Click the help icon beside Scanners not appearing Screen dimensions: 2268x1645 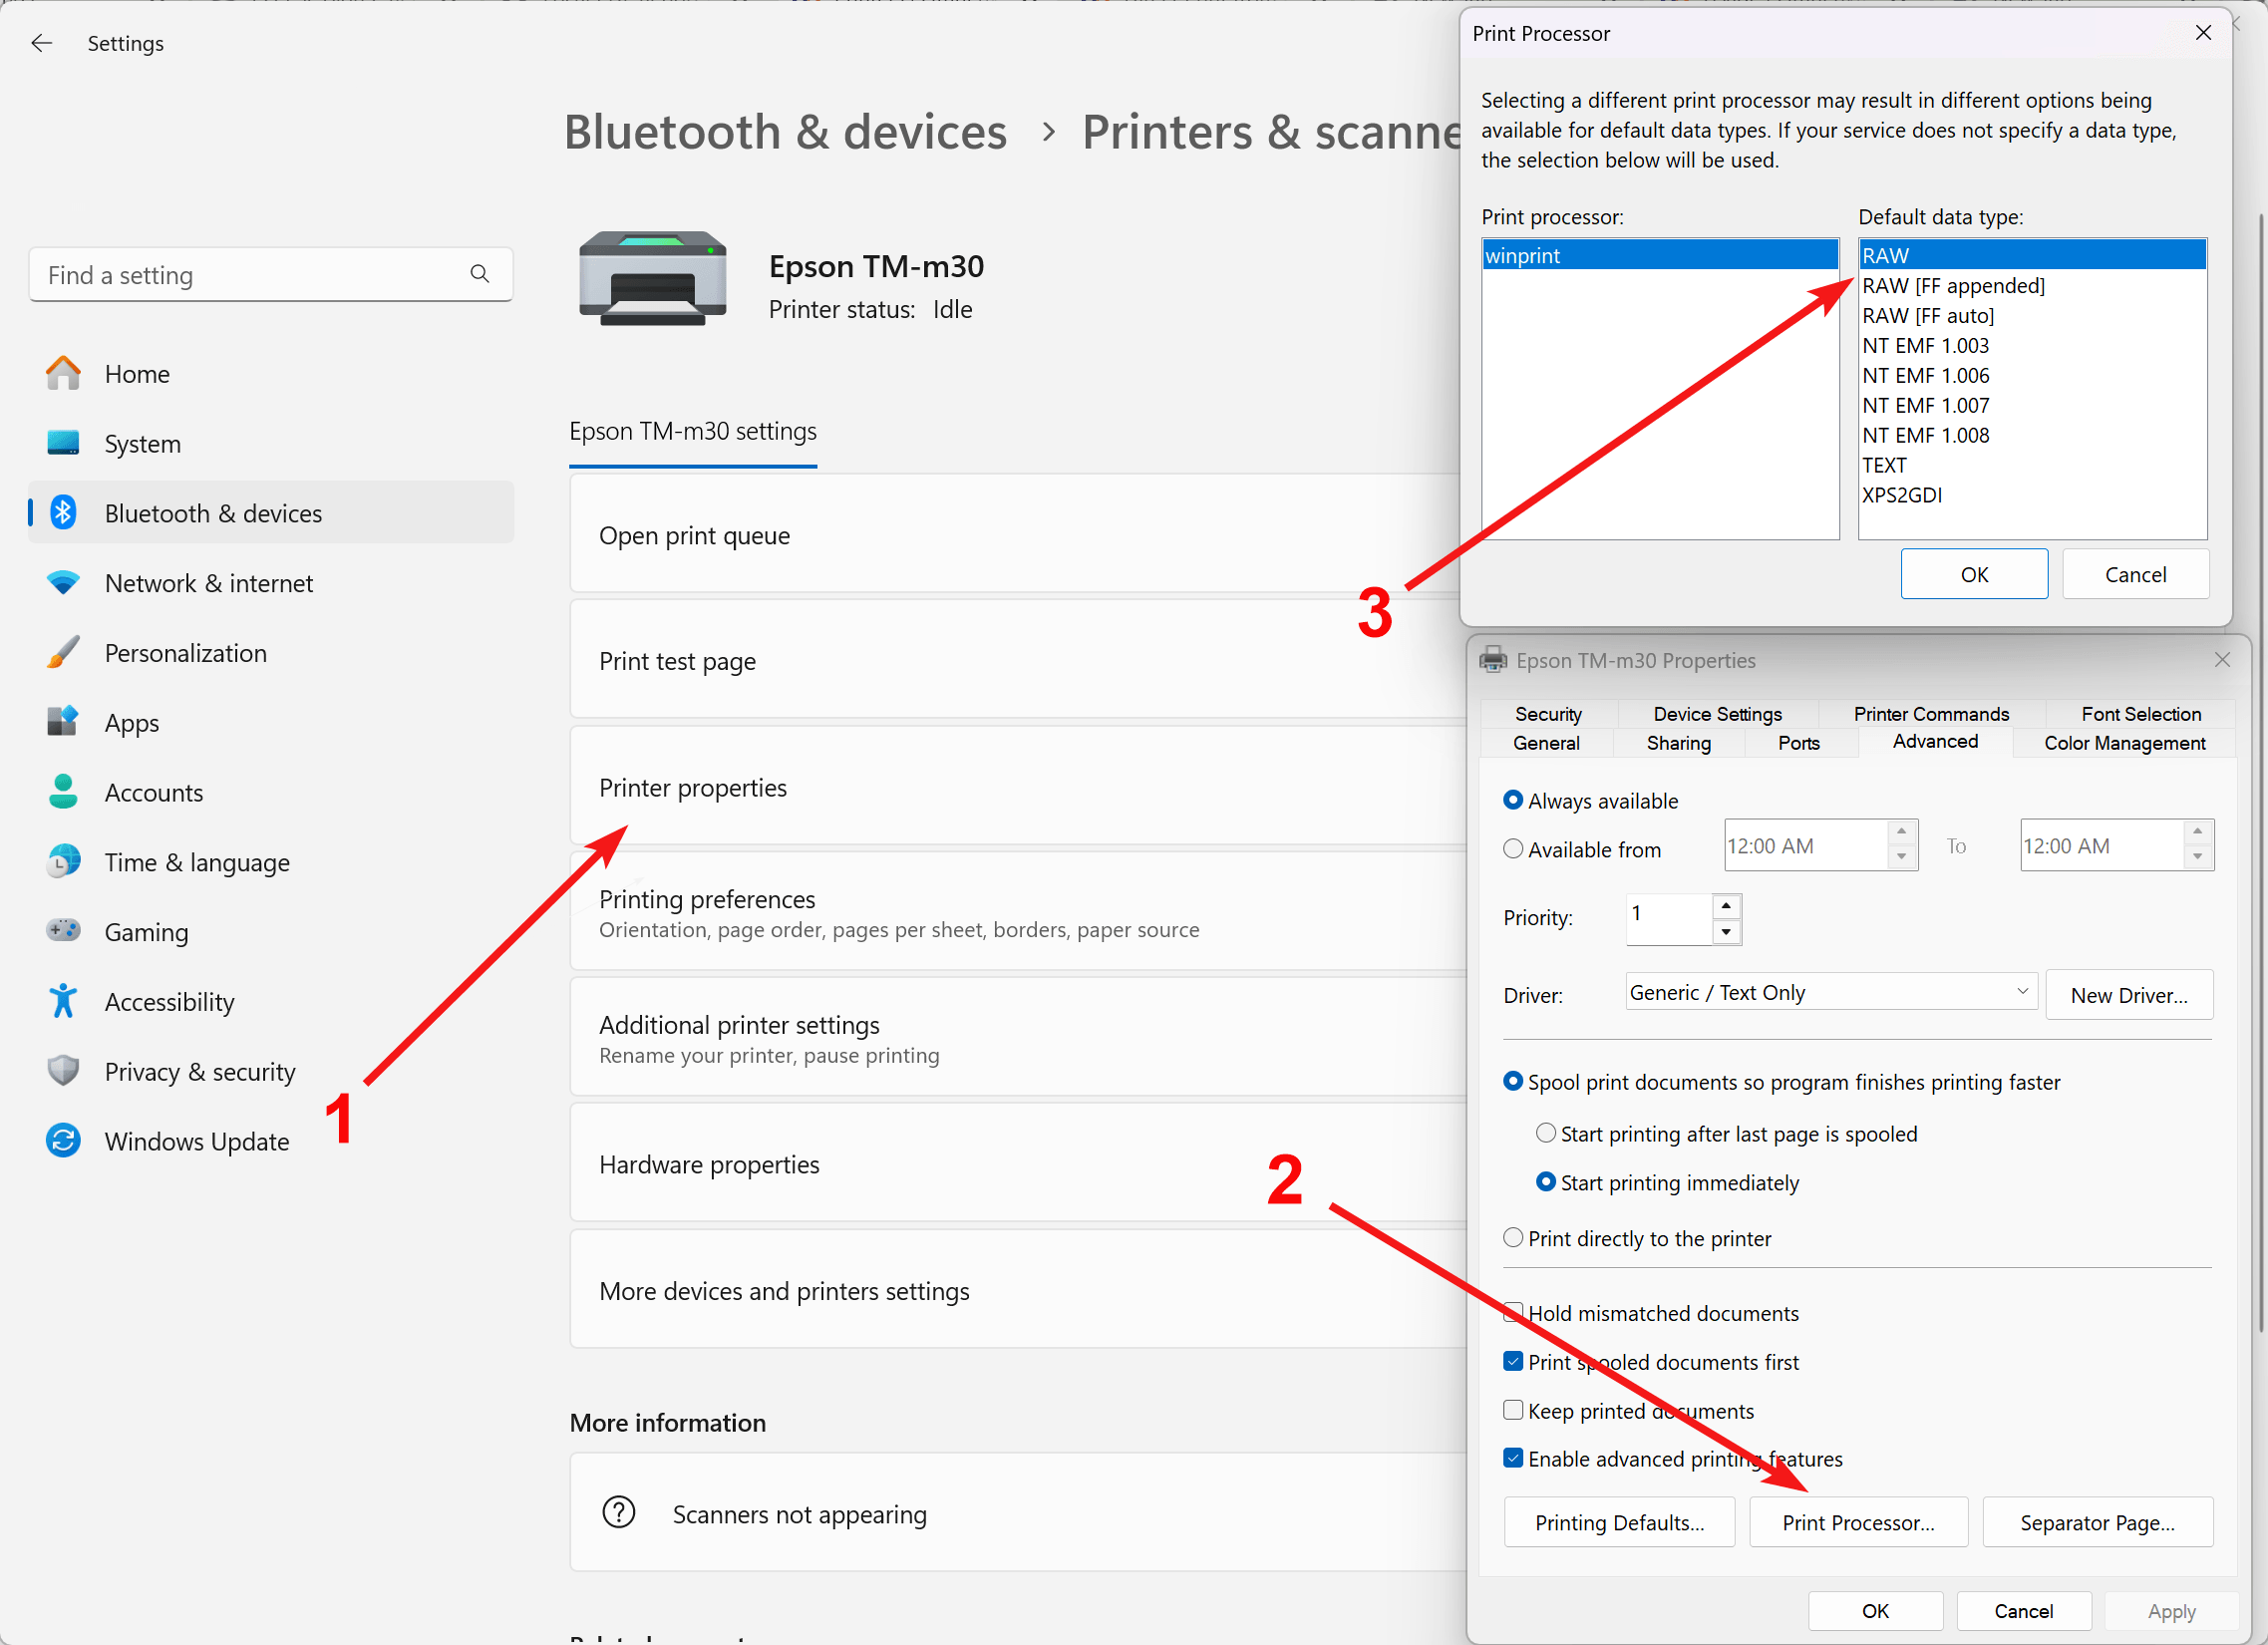tap(619, 1513)
